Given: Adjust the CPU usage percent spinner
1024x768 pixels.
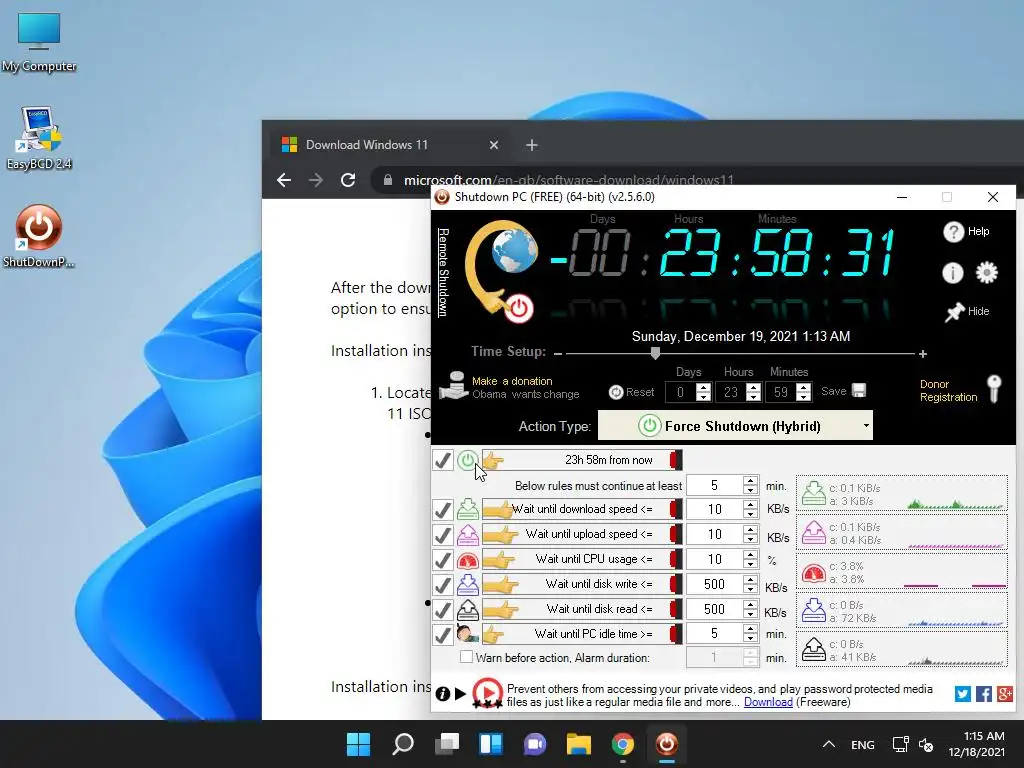Looking at the screenshot, I should [x=750, y=559].
